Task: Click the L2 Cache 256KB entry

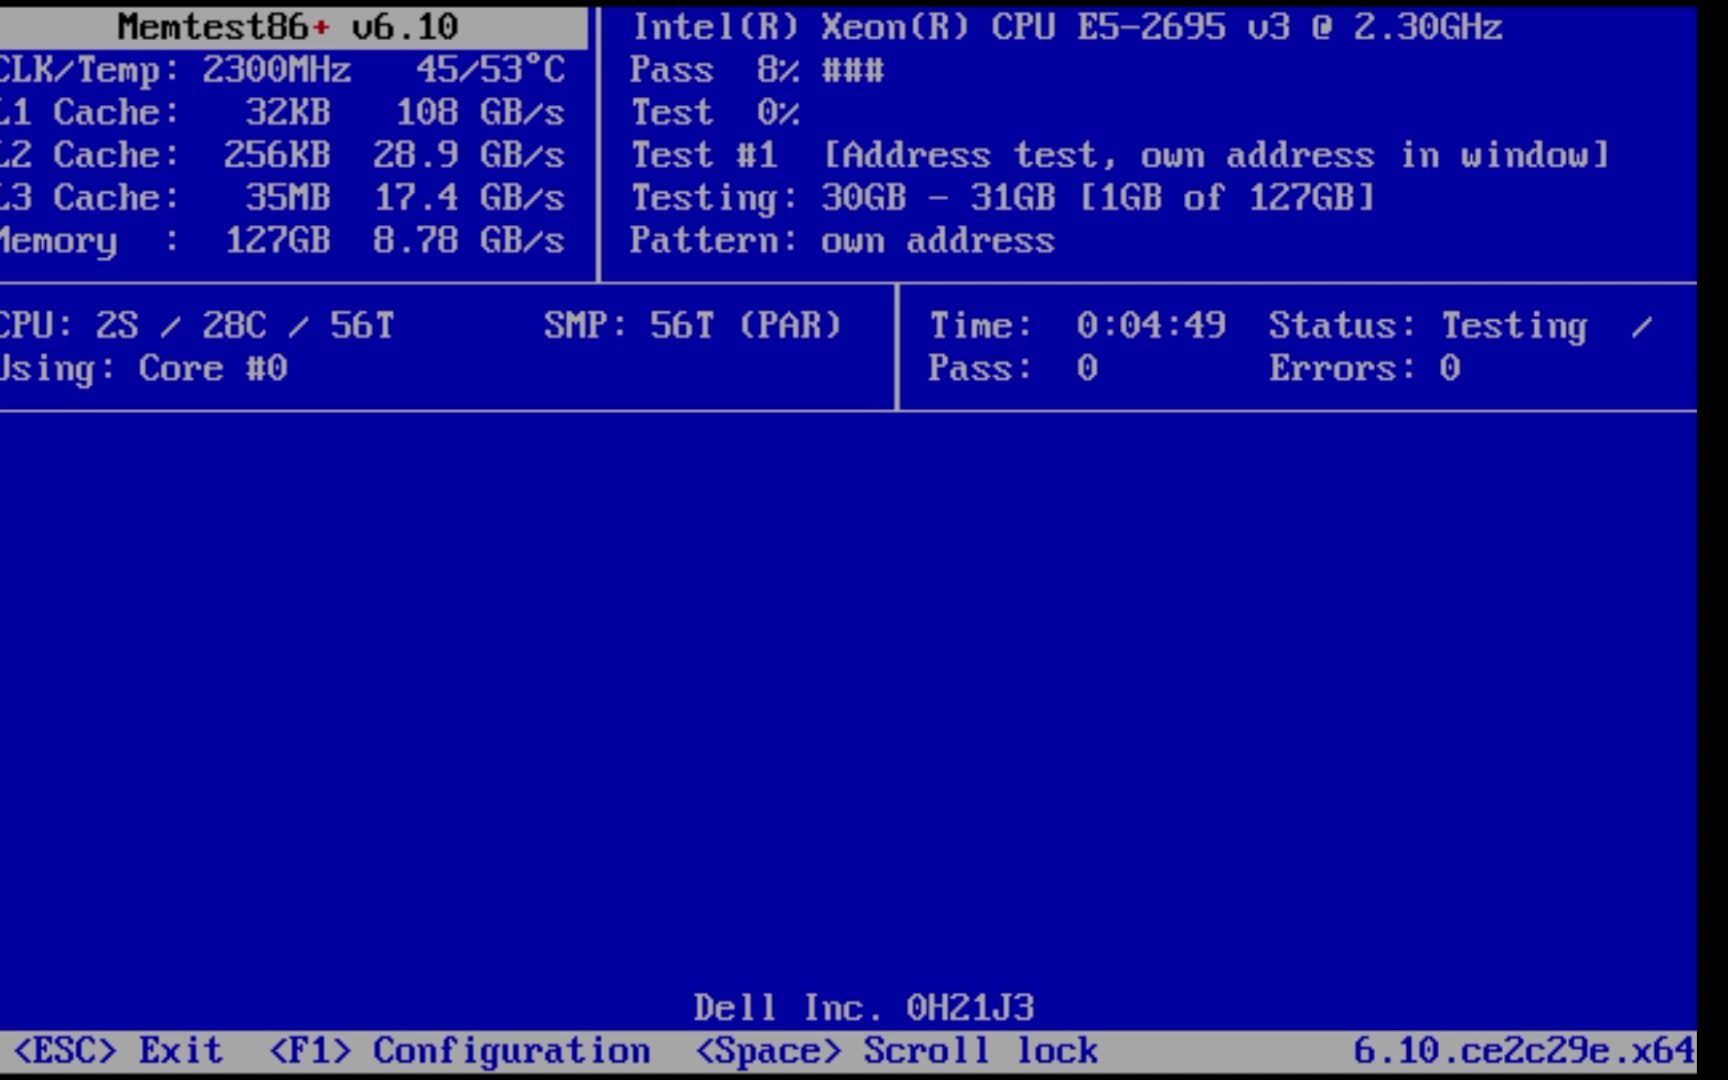Action: (x=164, y=156)
